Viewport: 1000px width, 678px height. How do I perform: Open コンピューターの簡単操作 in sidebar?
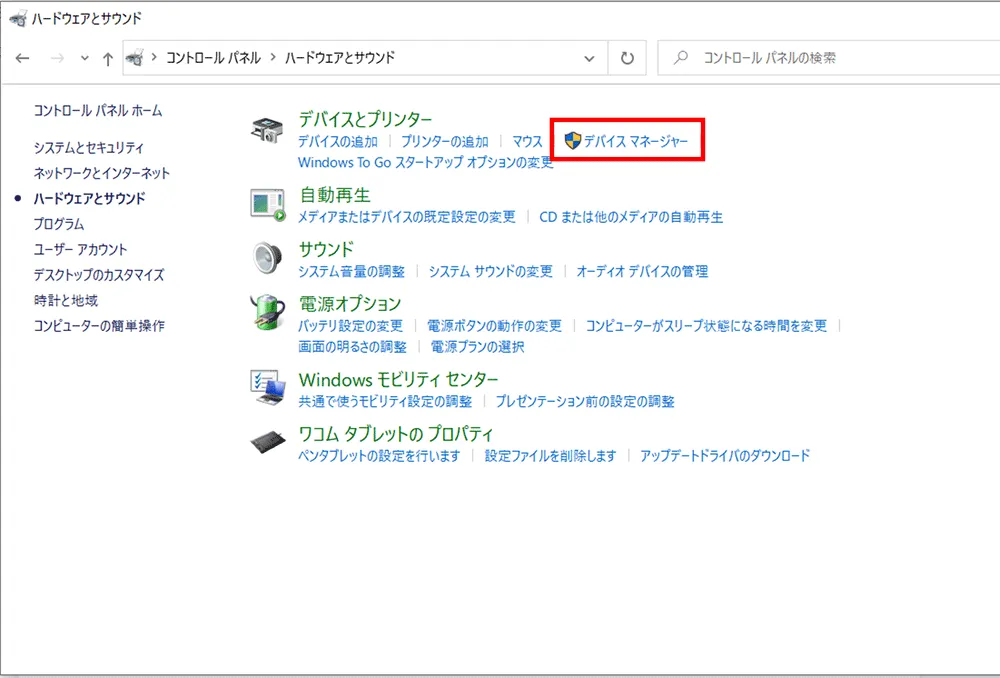pyautogui.click(x=99, y=326)
